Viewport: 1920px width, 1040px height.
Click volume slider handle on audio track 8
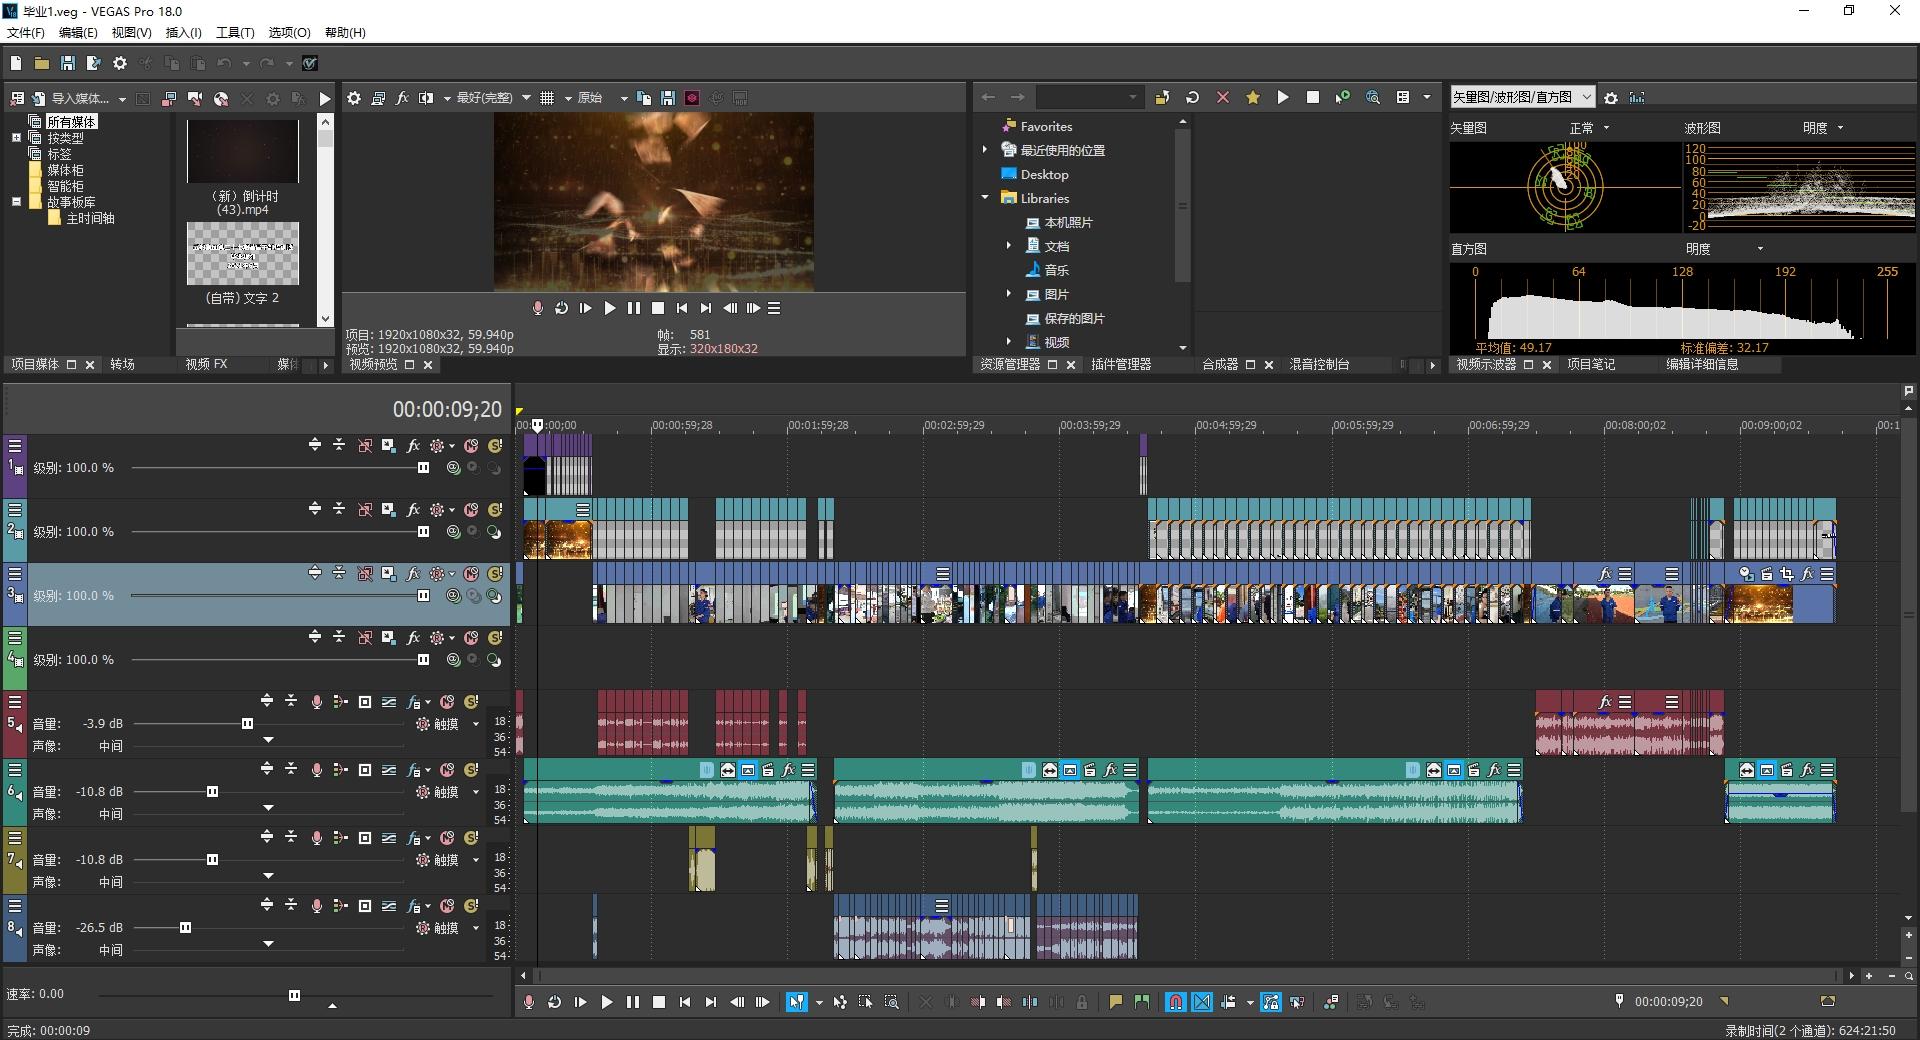pos(185,928)
